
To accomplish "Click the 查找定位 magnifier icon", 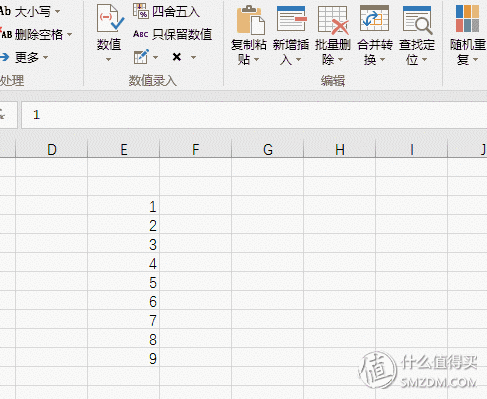I will (x=418, y=20).
